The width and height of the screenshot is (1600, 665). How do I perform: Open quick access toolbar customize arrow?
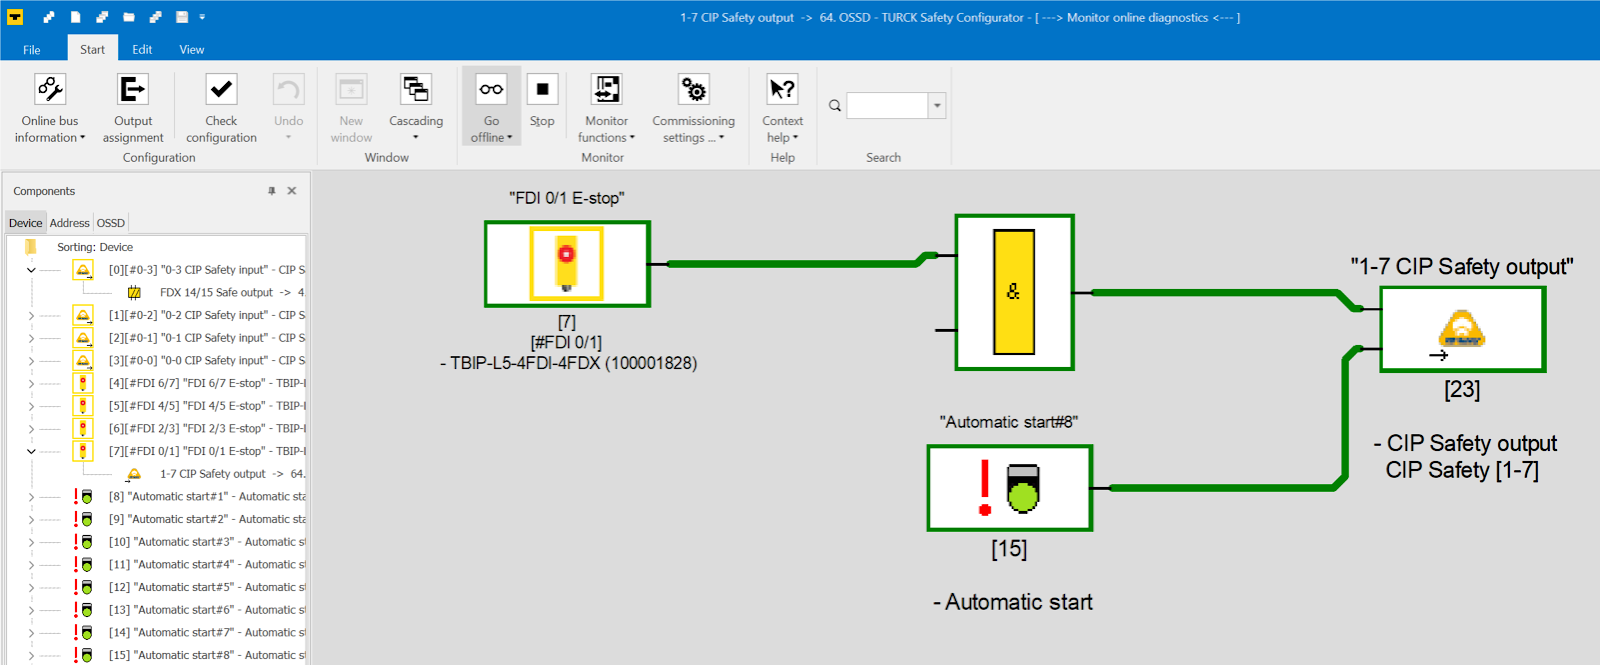[x=202, y=17]
